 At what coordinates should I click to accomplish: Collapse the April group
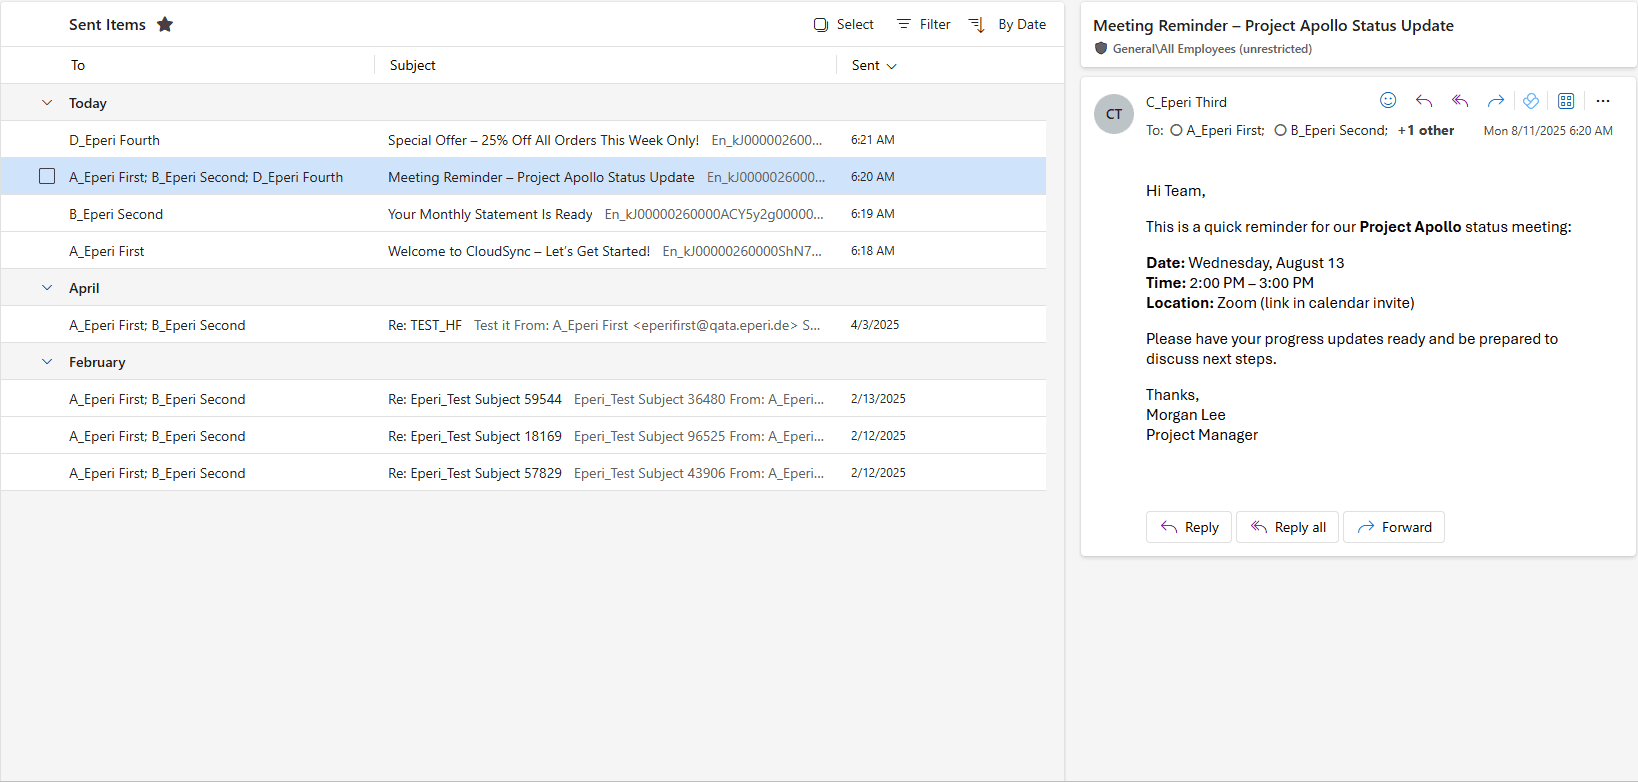coord(47,288)
